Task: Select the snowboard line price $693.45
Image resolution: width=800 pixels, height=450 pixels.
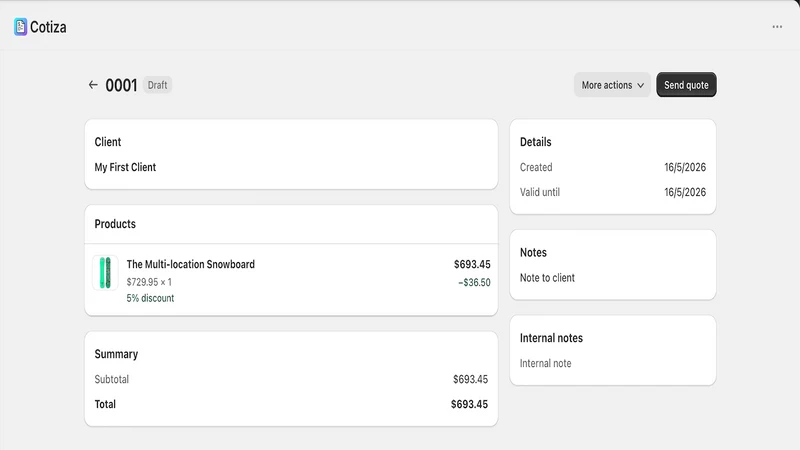Action: 472,264
